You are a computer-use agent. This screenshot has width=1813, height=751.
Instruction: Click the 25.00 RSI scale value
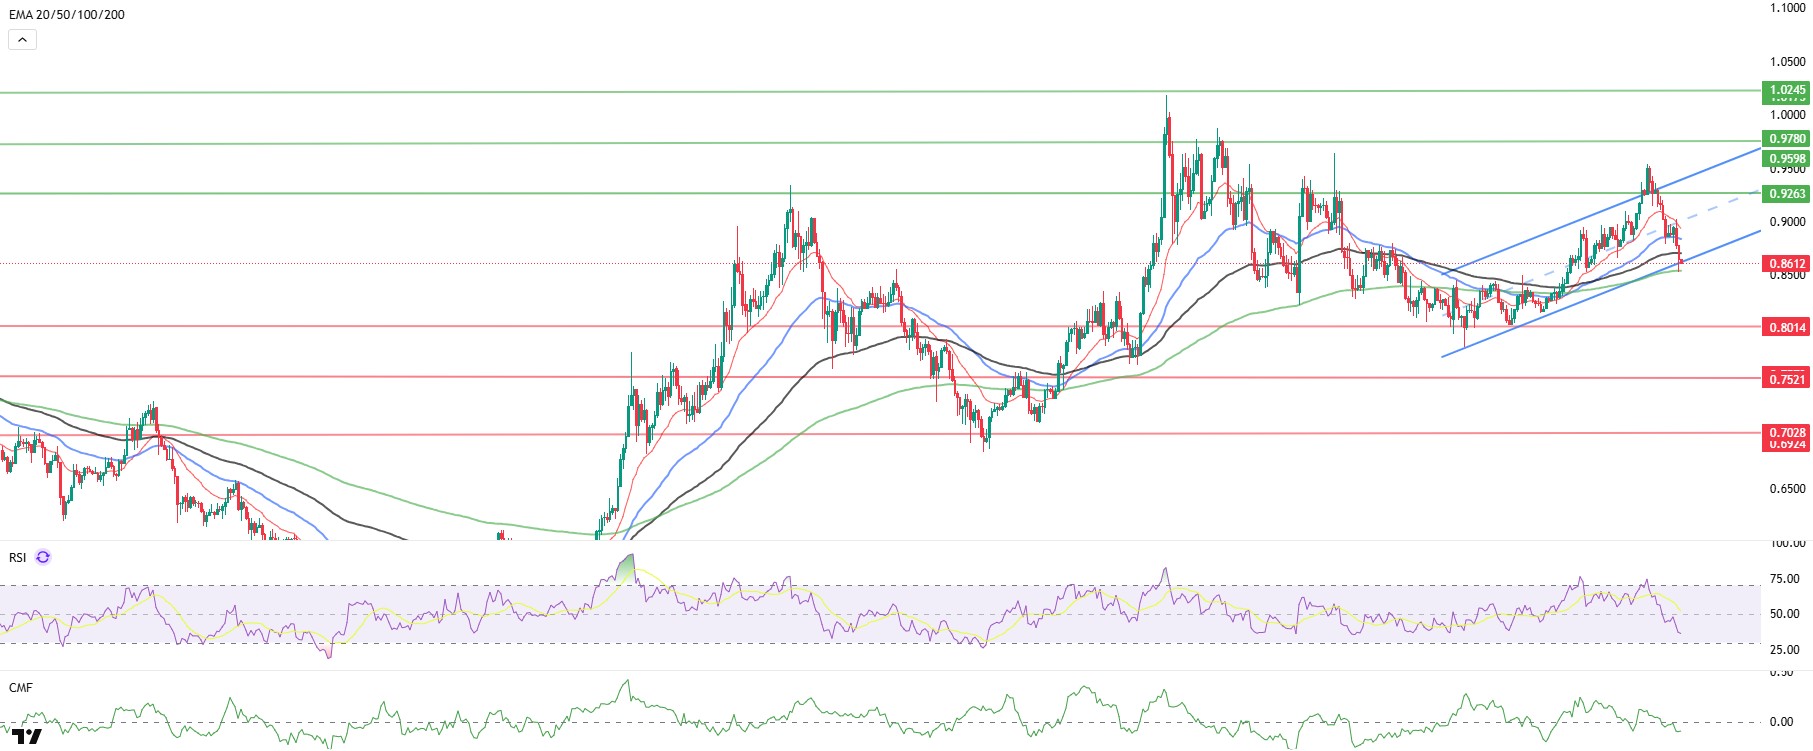click(x=1784, y=650)
